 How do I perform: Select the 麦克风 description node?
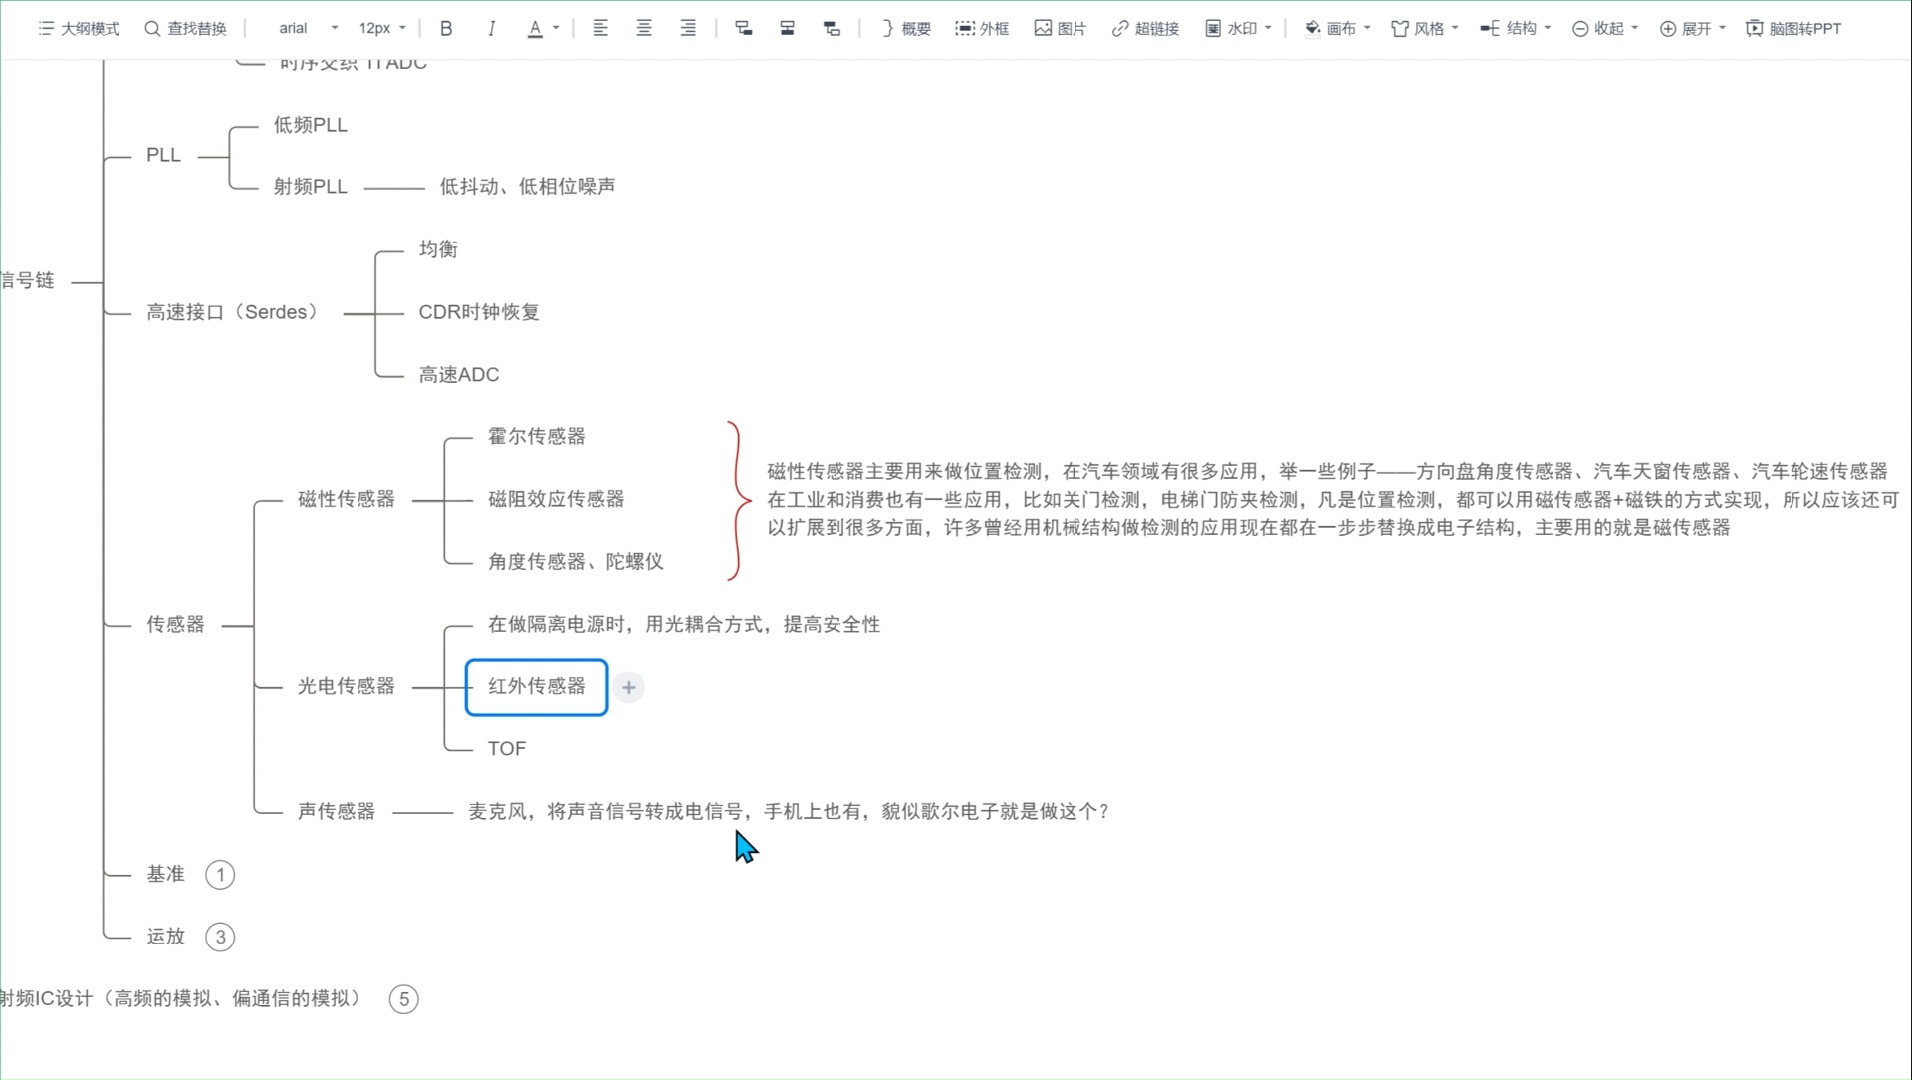coord(789,811)
